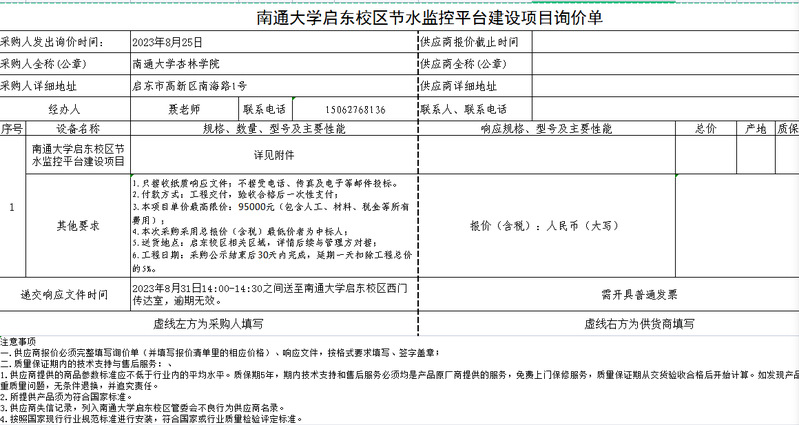Click the note line 3.供应商失信记录

click(143, 408)
